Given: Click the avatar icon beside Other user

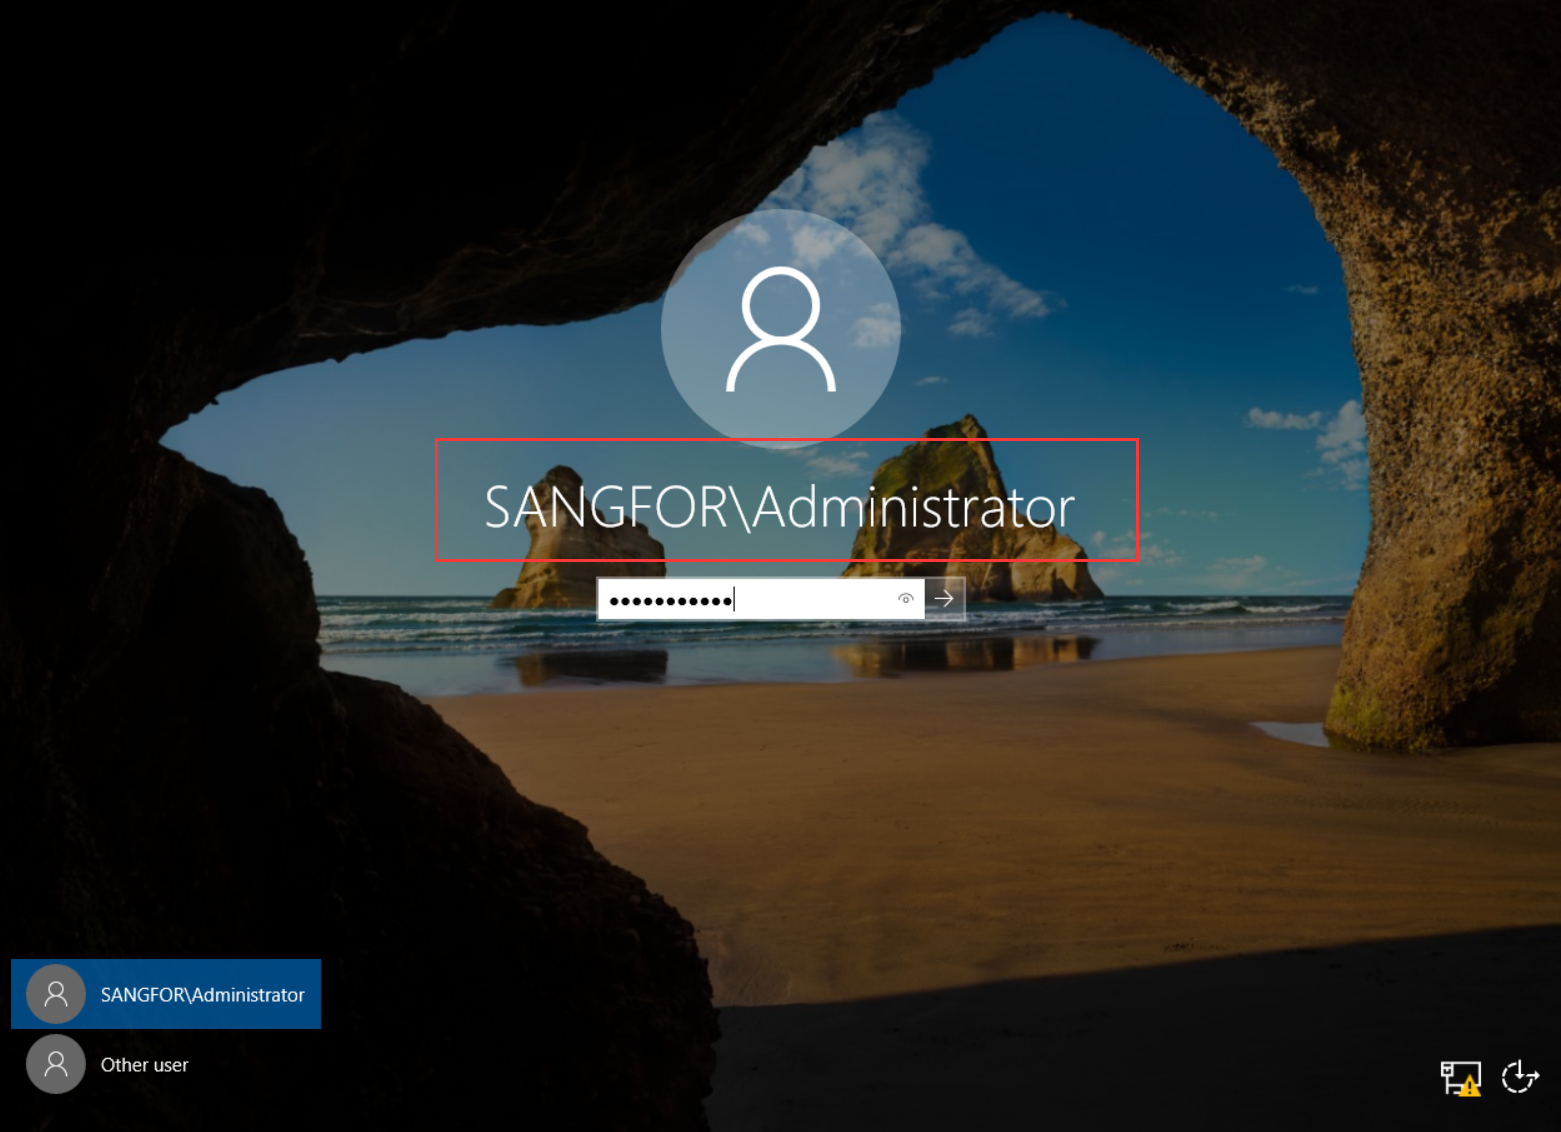Looking at the screenshot, I should tap(56, 1064).
